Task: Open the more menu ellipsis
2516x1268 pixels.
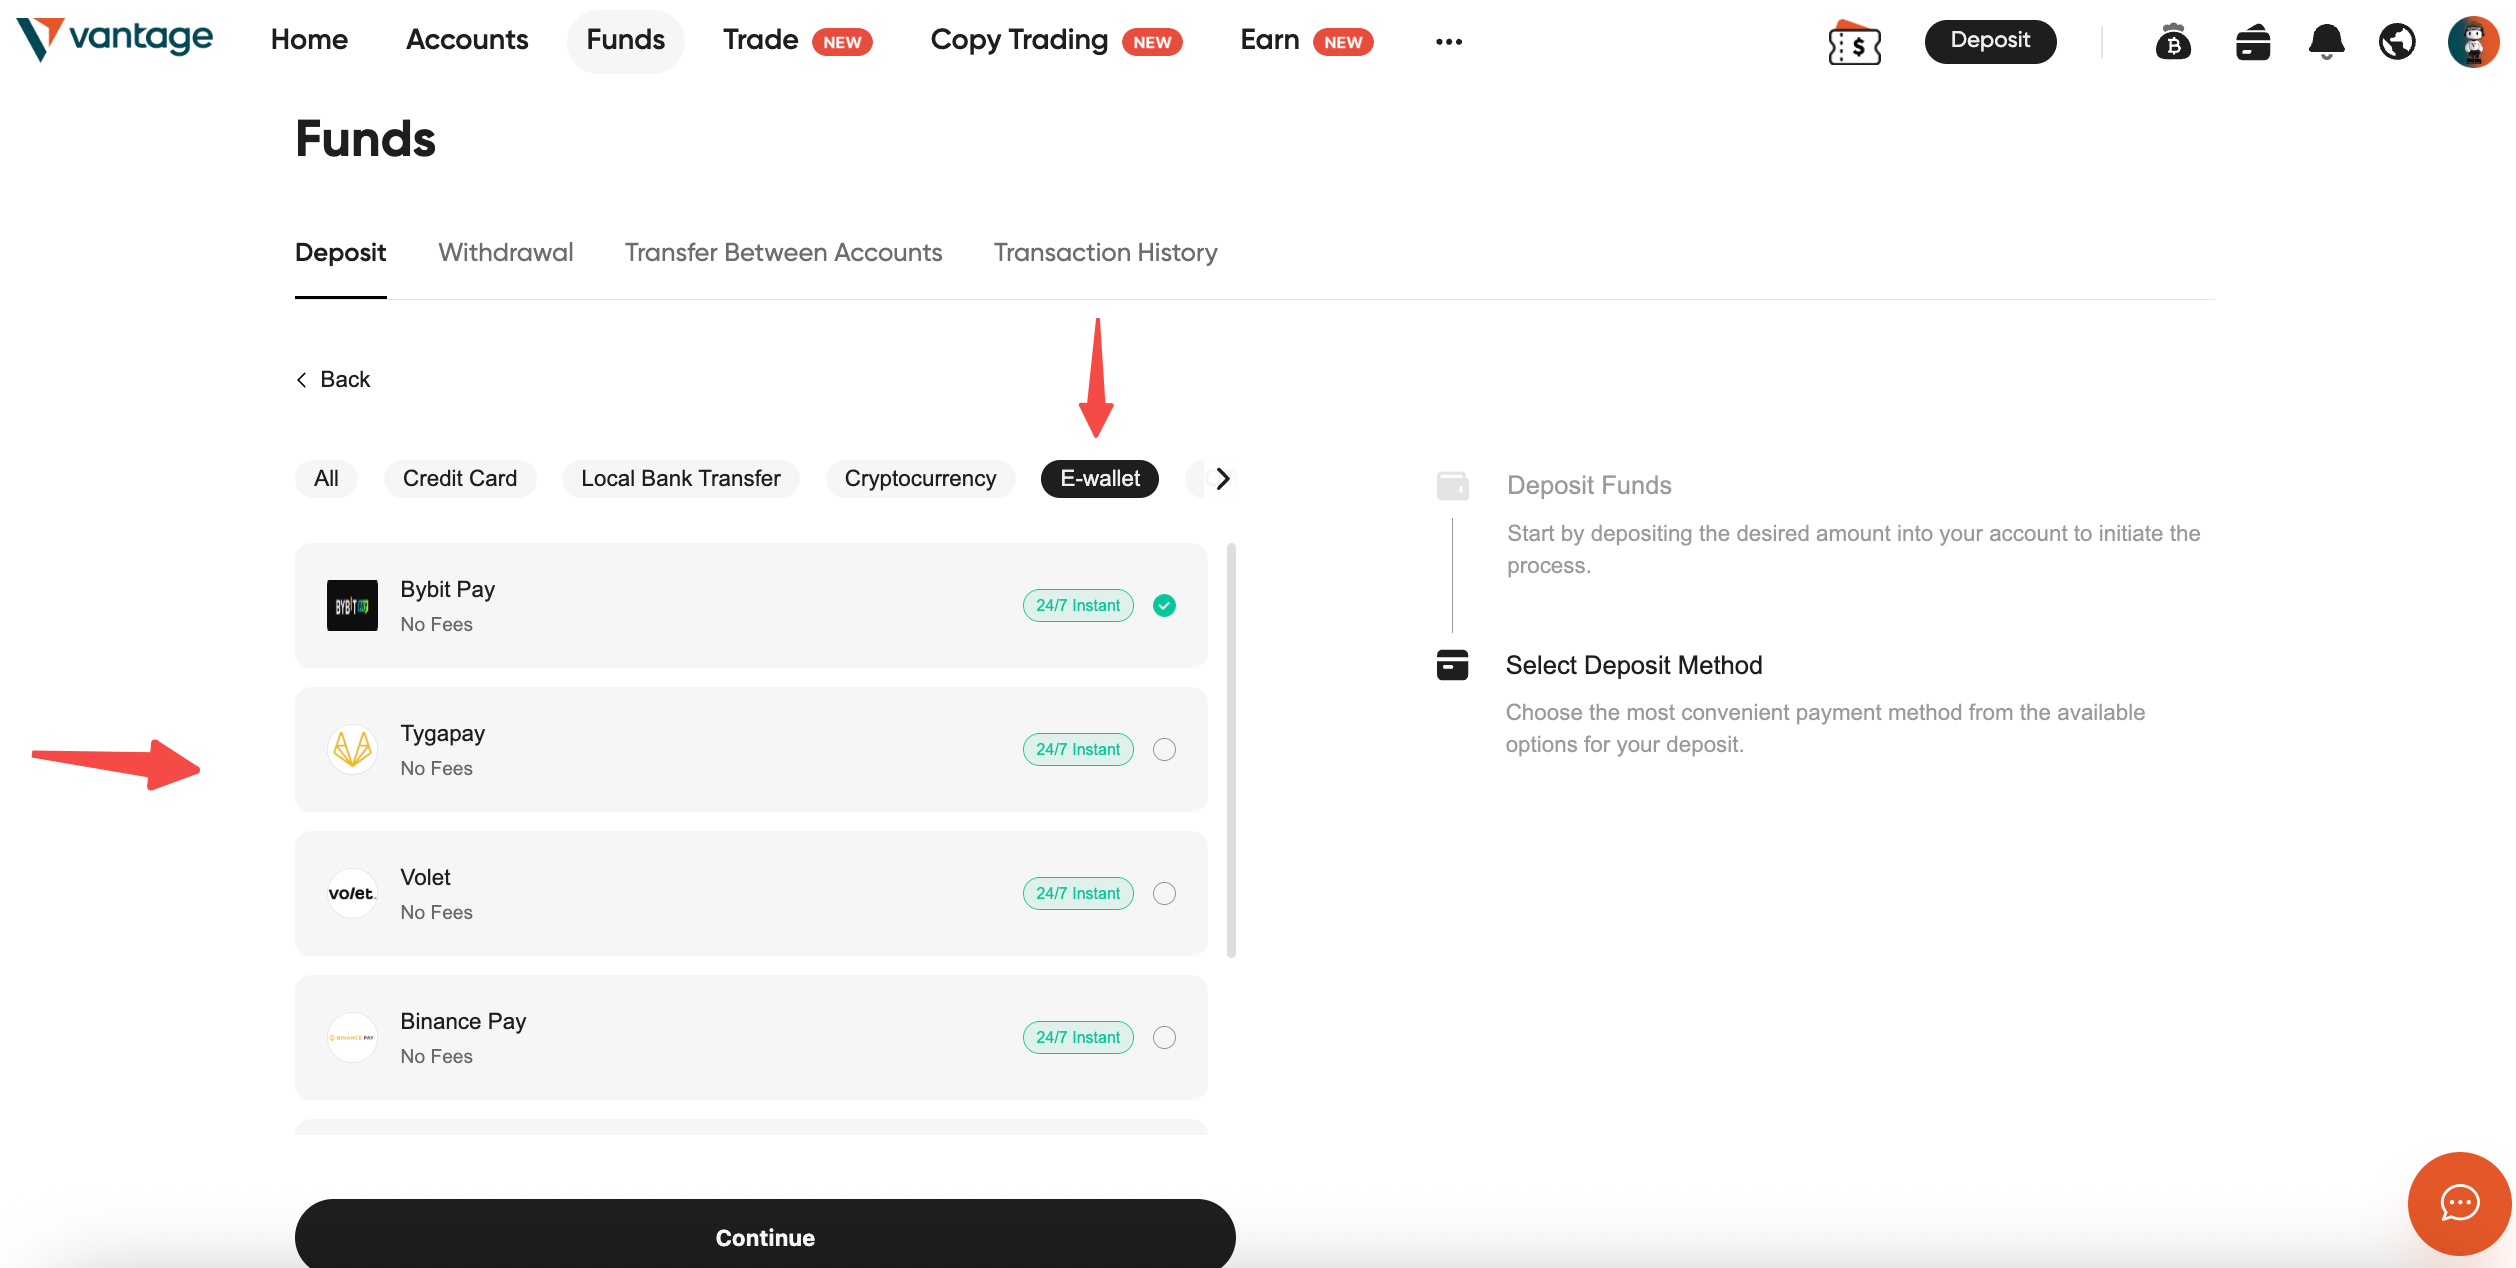Action: pos(1448,41)
